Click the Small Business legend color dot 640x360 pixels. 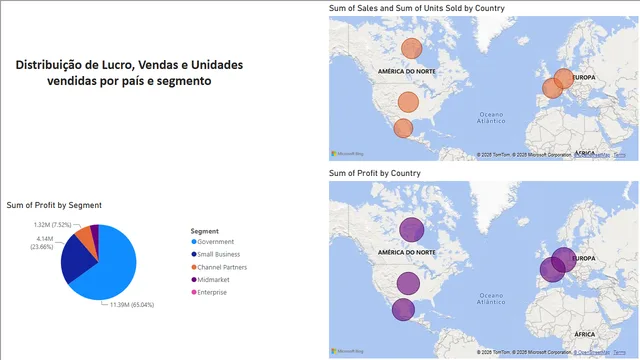[194, 254]
